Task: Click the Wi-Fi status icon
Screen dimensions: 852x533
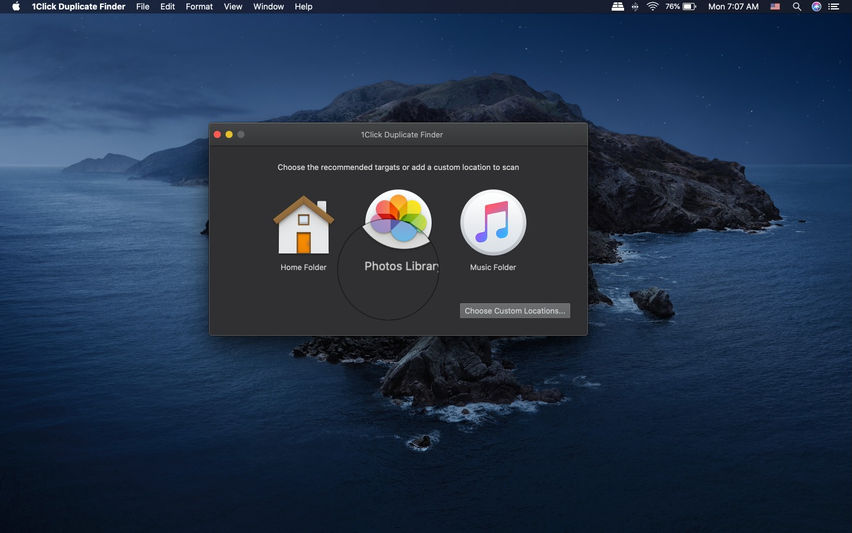Action: tap(653, 7)
